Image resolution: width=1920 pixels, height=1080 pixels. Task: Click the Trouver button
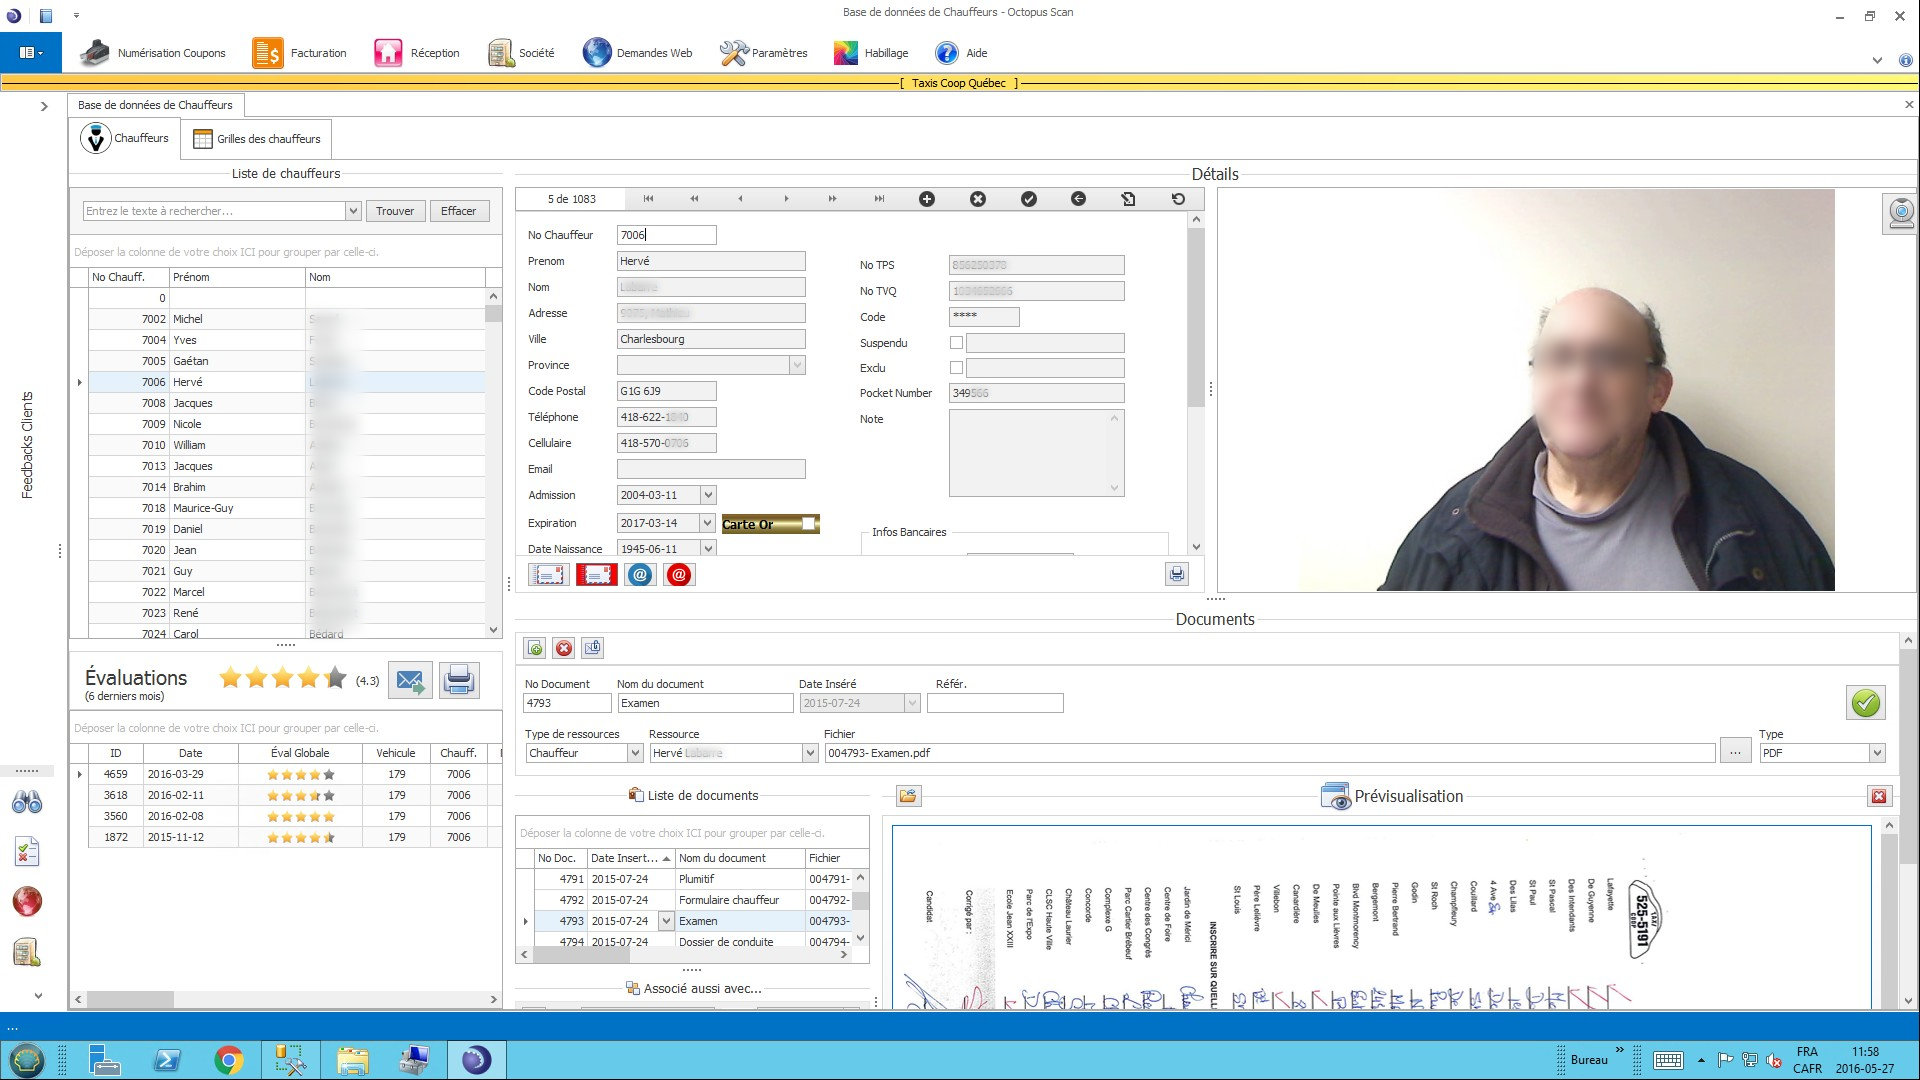tap(395, 211)
